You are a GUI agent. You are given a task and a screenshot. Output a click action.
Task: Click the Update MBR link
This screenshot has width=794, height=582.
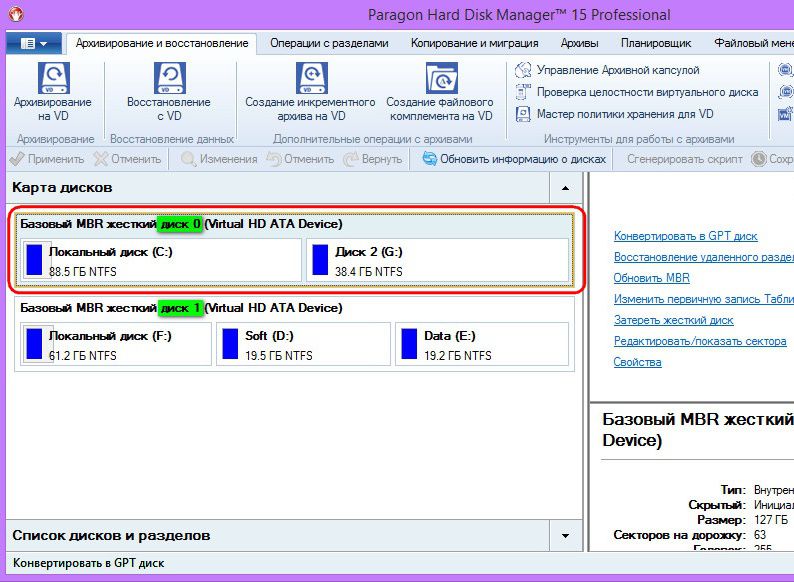651,278
